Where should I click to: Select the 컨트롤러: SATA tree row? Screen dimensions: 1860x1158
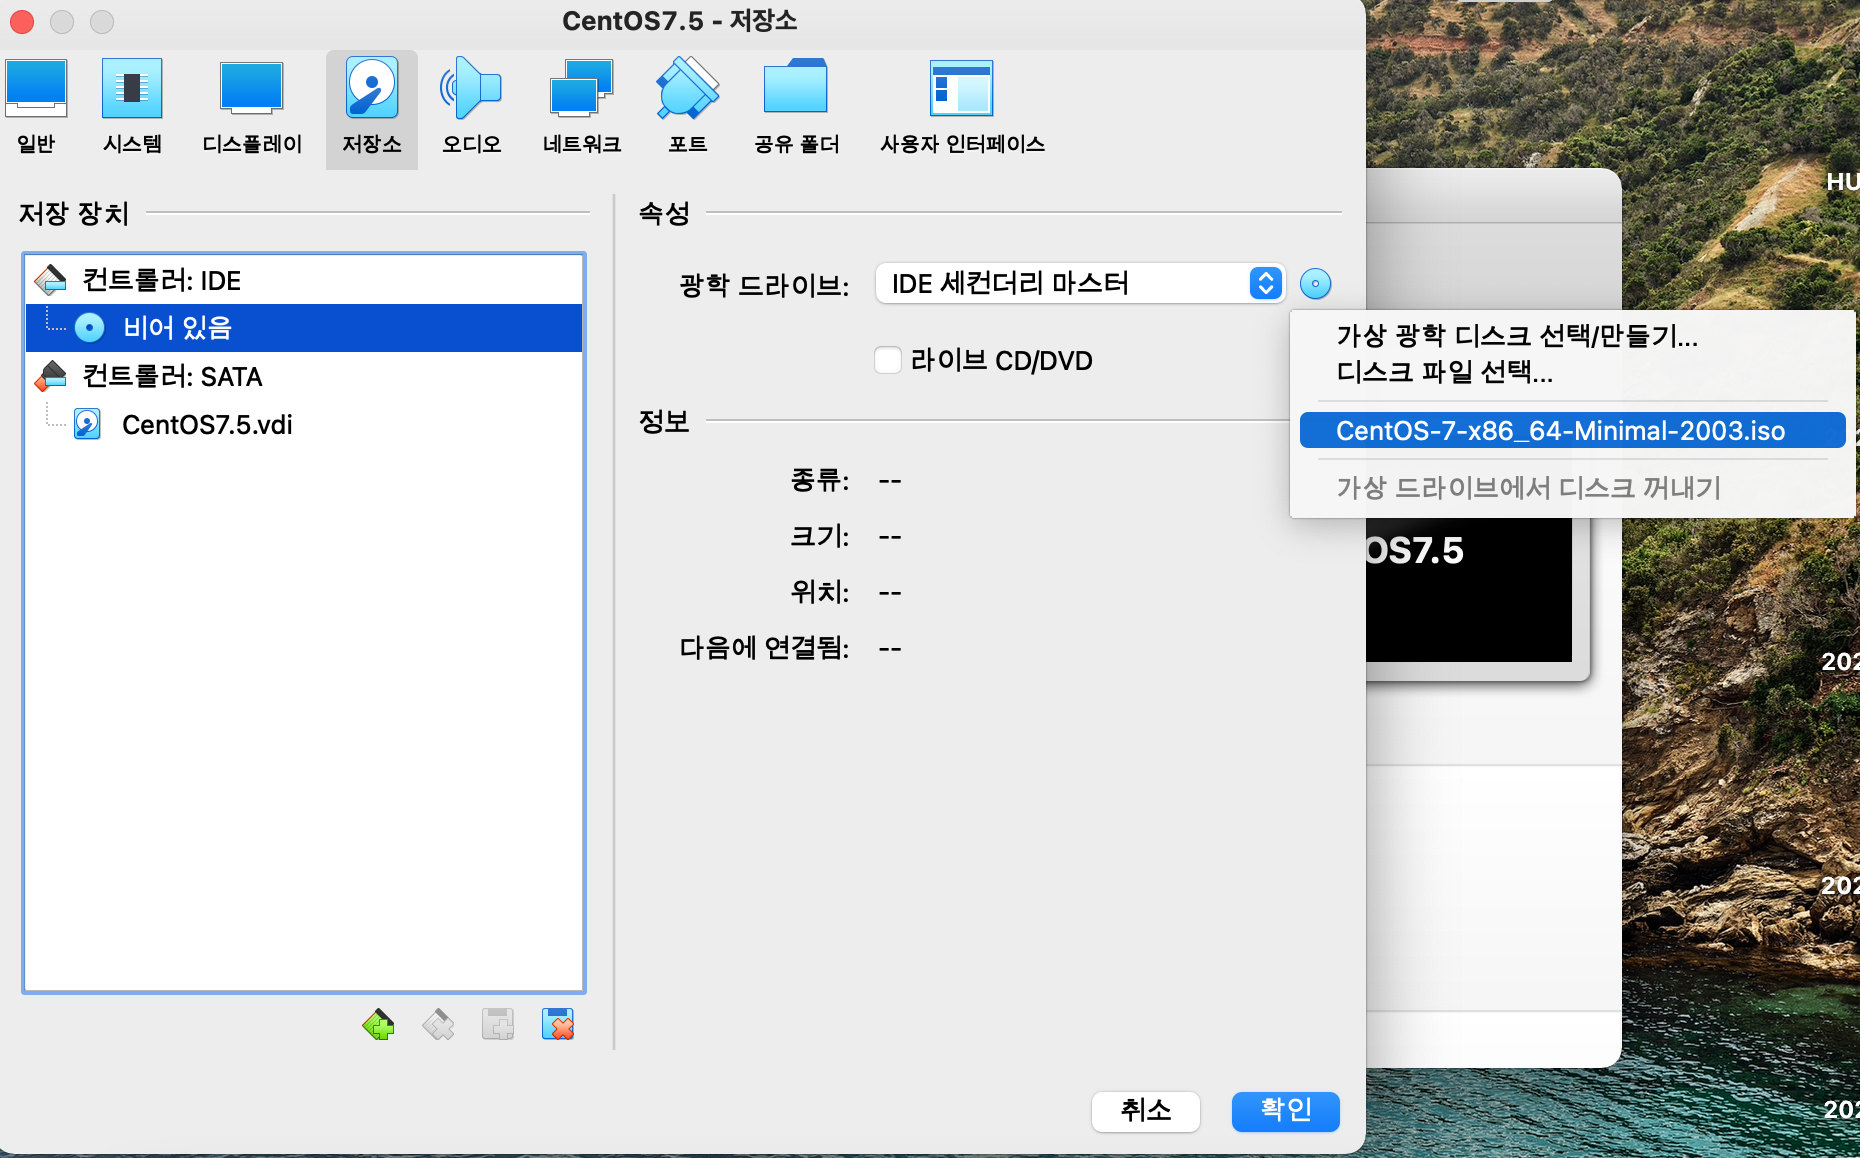304,376
